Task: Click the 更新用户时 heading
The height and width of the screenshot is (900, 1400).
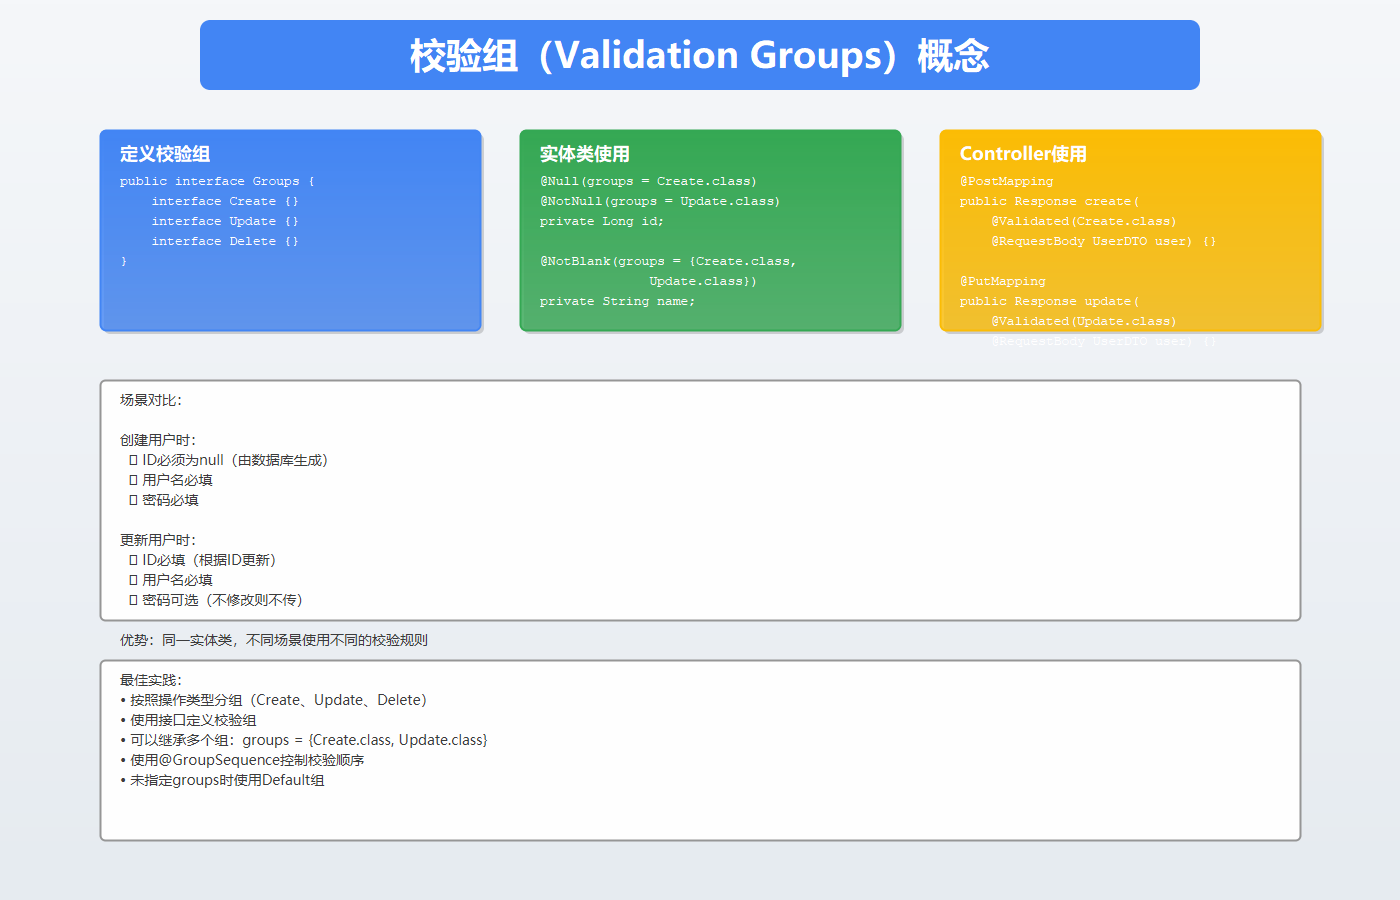Action: pyautogui.click(x=158, y=540)
